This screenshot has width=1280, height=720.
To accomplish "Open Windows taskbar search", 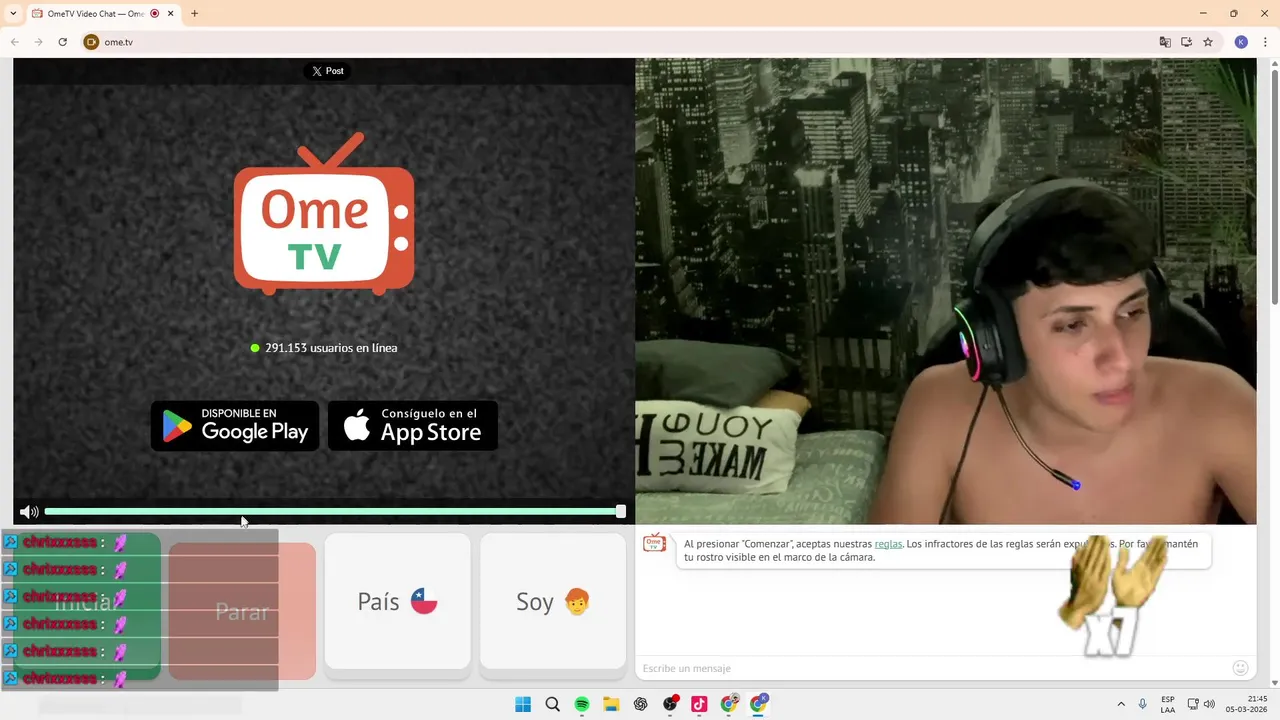I will pos(552,704).
